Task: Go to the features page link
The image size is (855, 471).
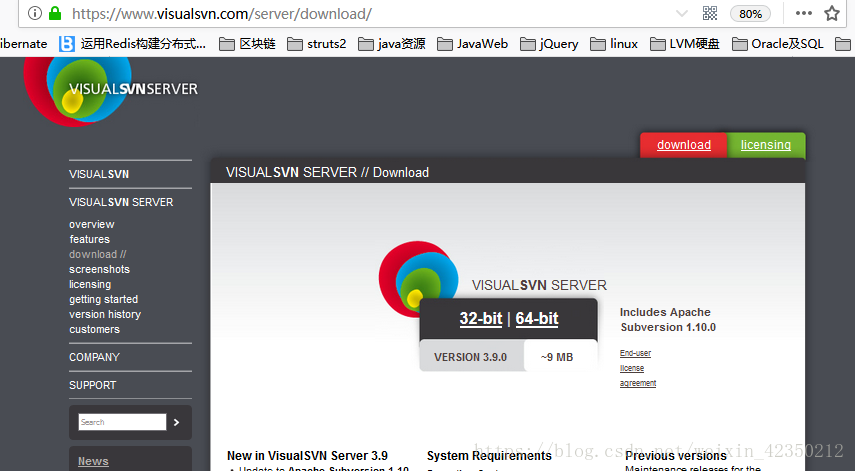Action: pos(89,239)
